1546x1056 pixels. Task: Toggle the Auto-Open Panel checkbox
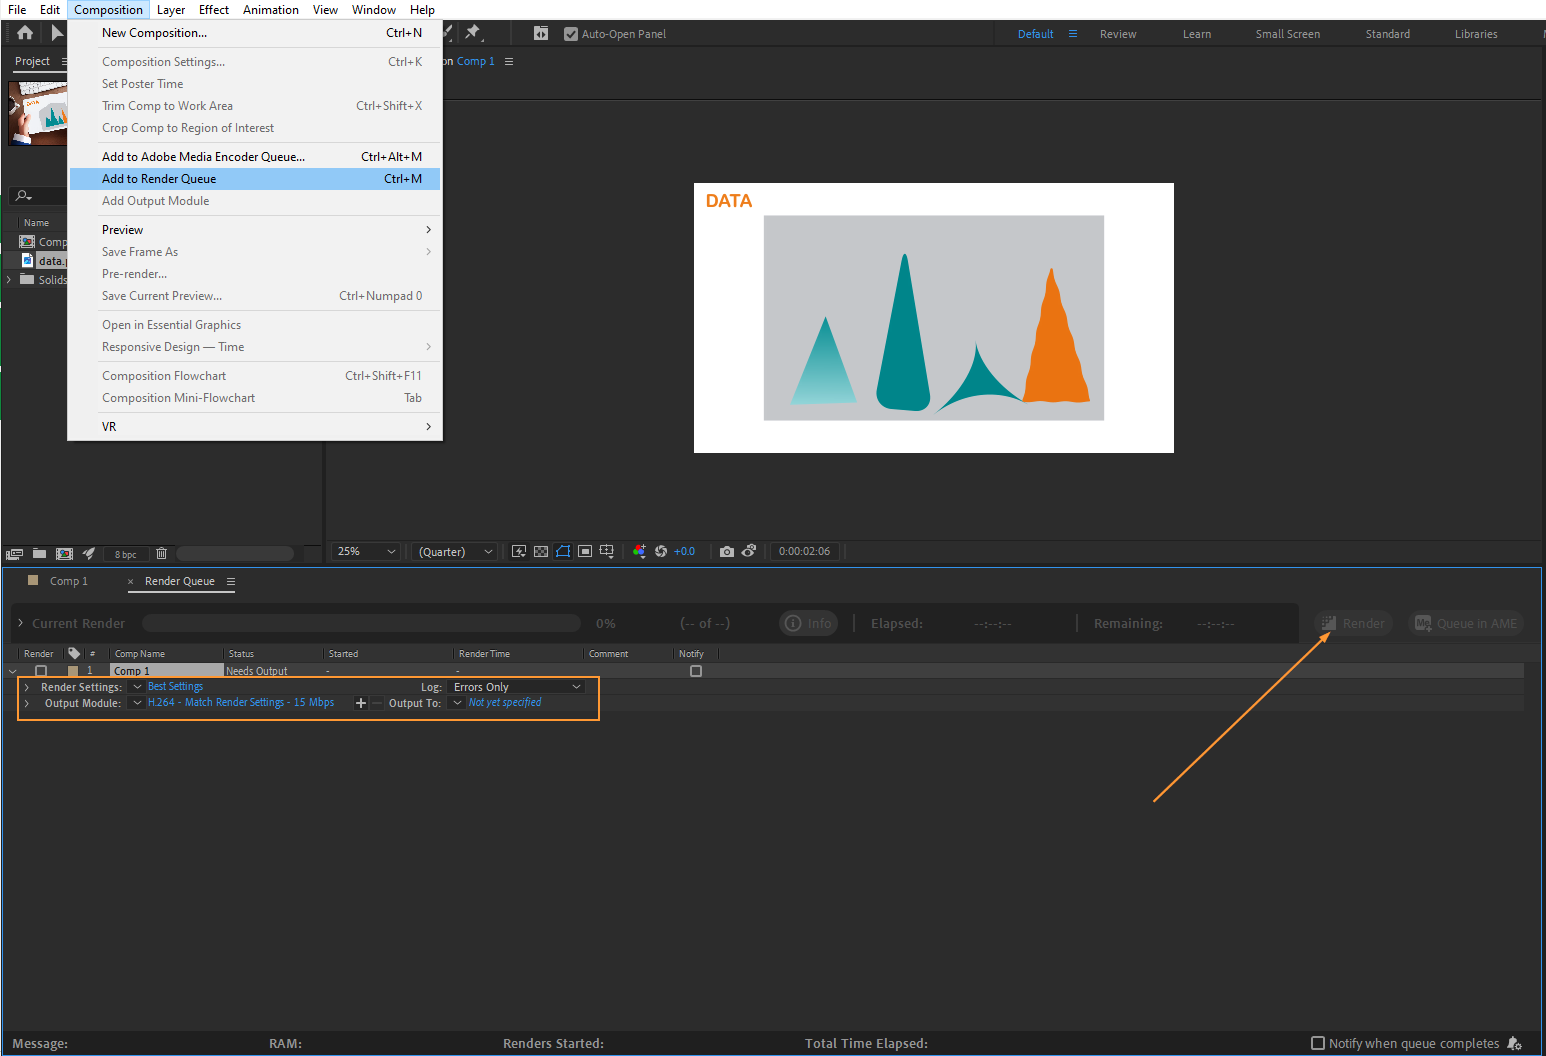(571, 34)
